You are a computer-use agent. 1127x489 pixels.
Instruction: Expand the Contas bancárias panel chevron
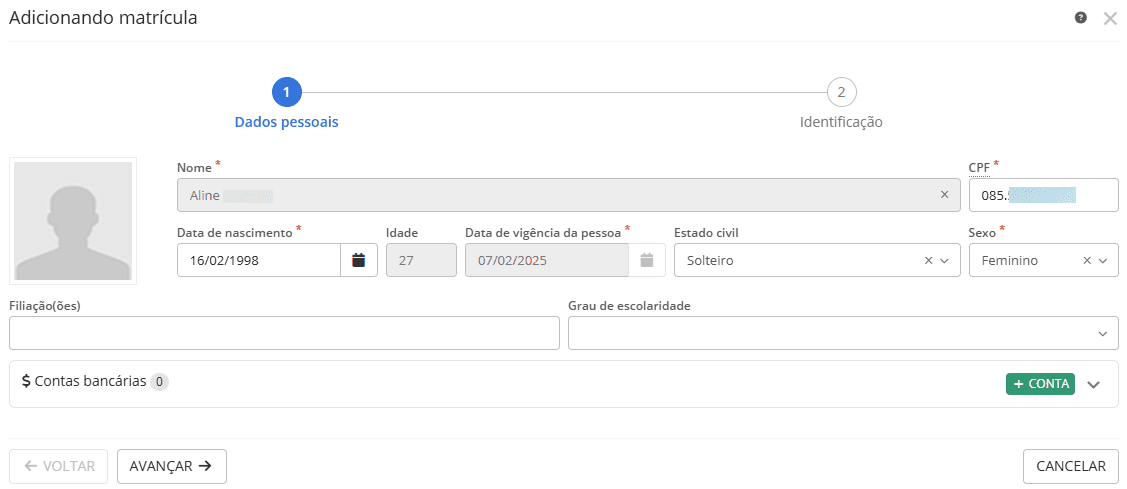[x=1093, y=385]
